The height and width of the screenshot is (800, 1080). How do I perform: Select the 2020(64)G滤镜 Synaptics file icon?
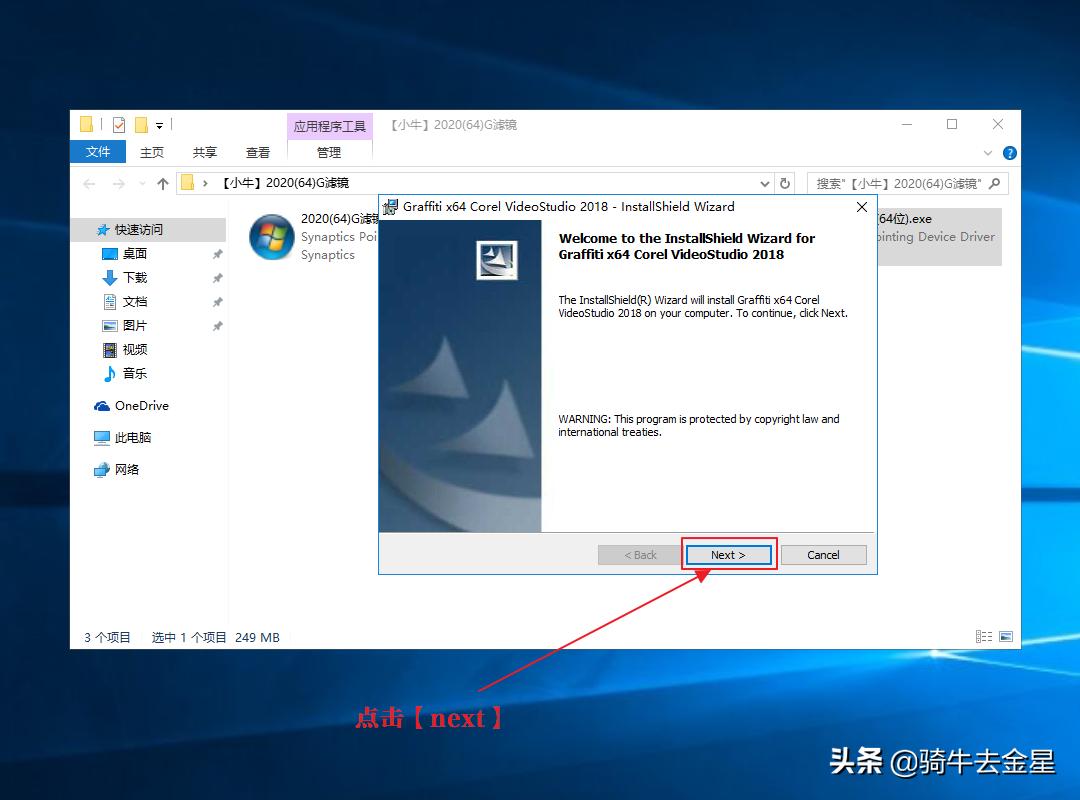[271, 236]
